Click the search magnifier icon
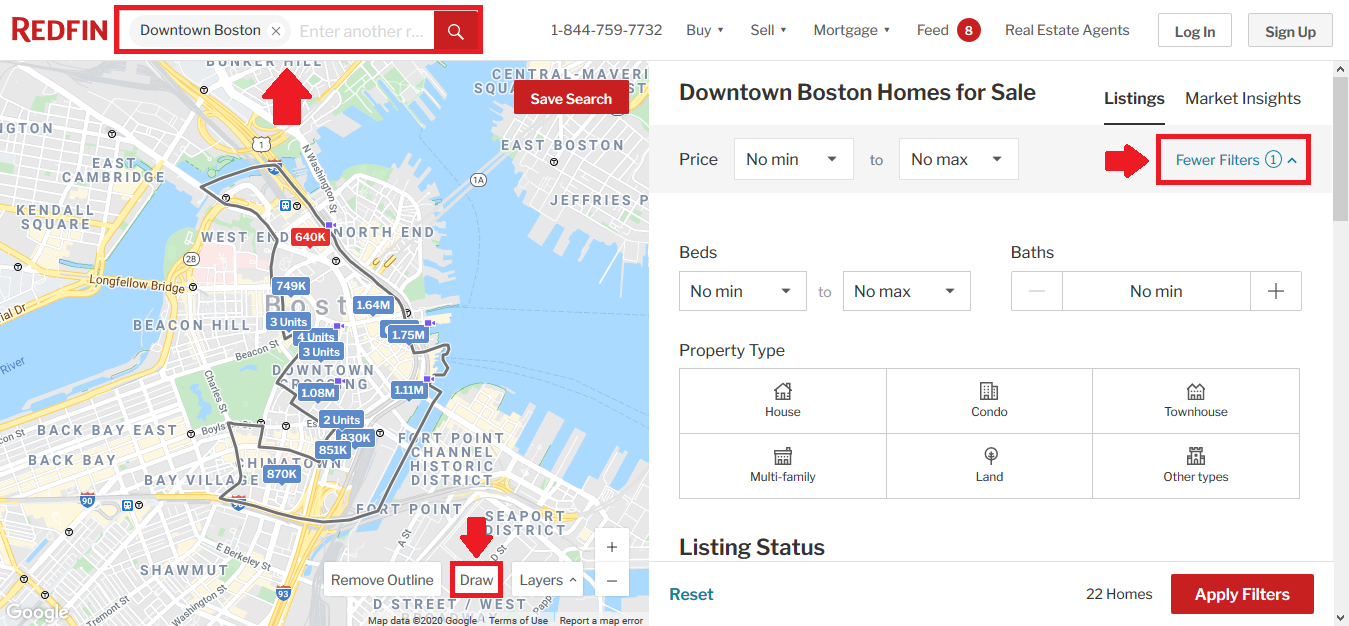The width and height of the screenshot is (1349, 626). pos(456,30)
